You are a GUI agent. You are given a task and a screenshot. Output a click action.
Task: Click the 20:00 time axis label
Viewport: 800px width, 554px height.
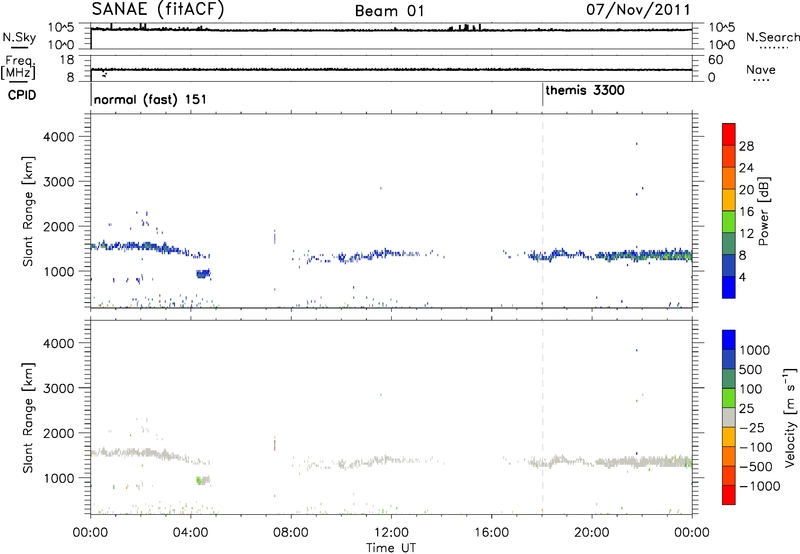point(591,533)
